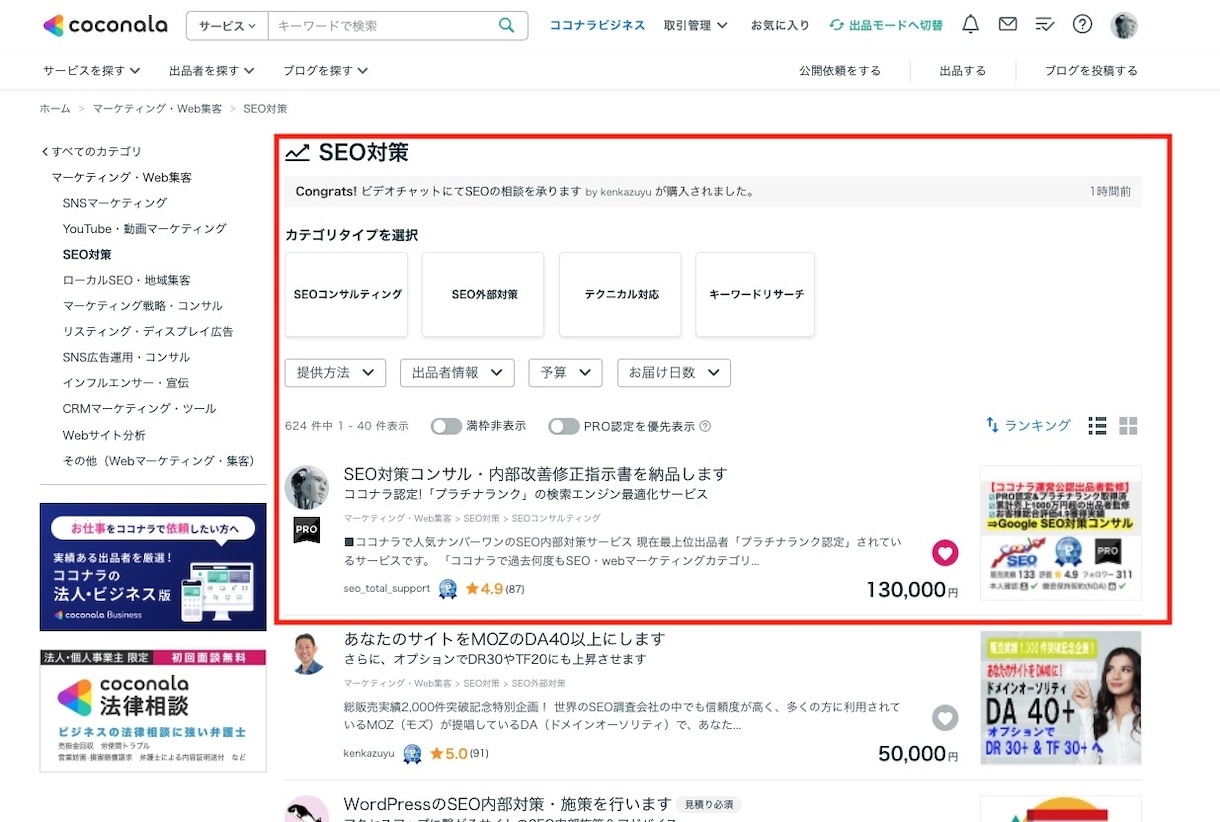This screenshot has width=1220, height=822.
Task: Click the ランキング sort arrows icon
Action: 992,425
